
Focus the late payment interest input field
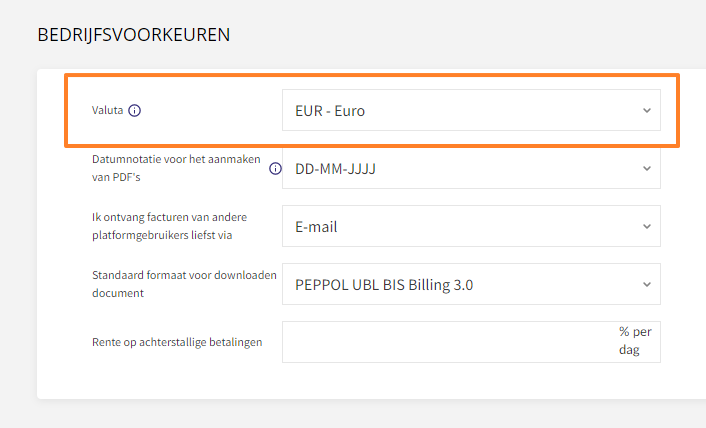pos(450,342)
